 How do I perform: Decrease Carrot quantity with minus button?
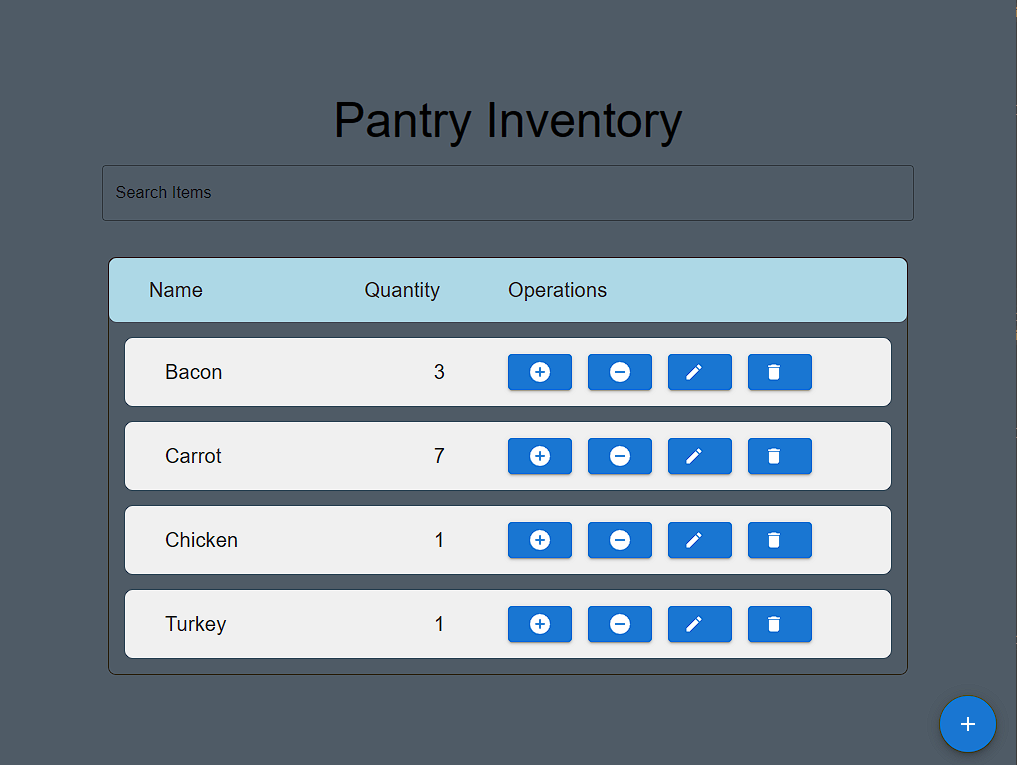(620, 456)
